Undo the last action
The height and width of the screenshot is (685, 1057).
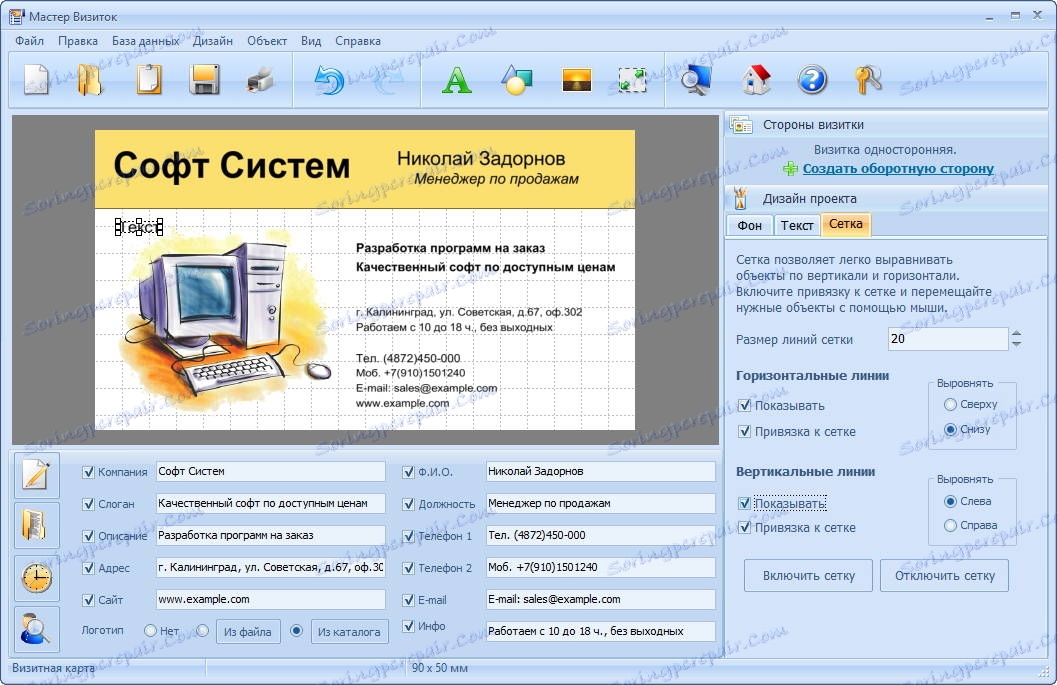(x=327, y=80)
